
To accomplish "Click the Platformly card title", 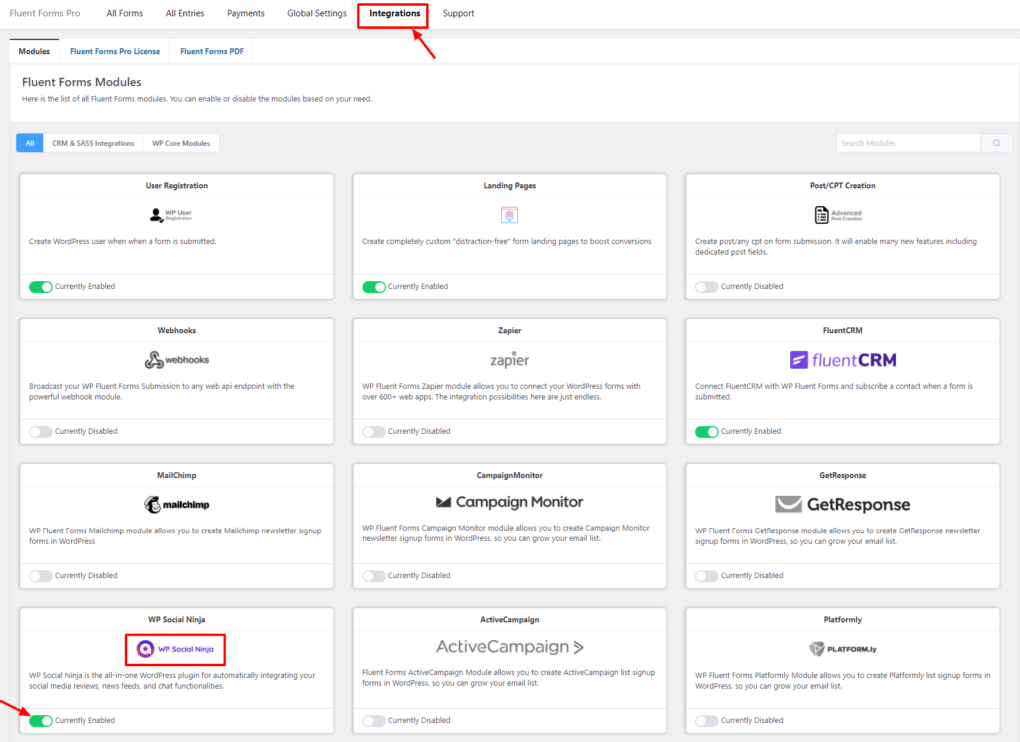I will (842, 620).
